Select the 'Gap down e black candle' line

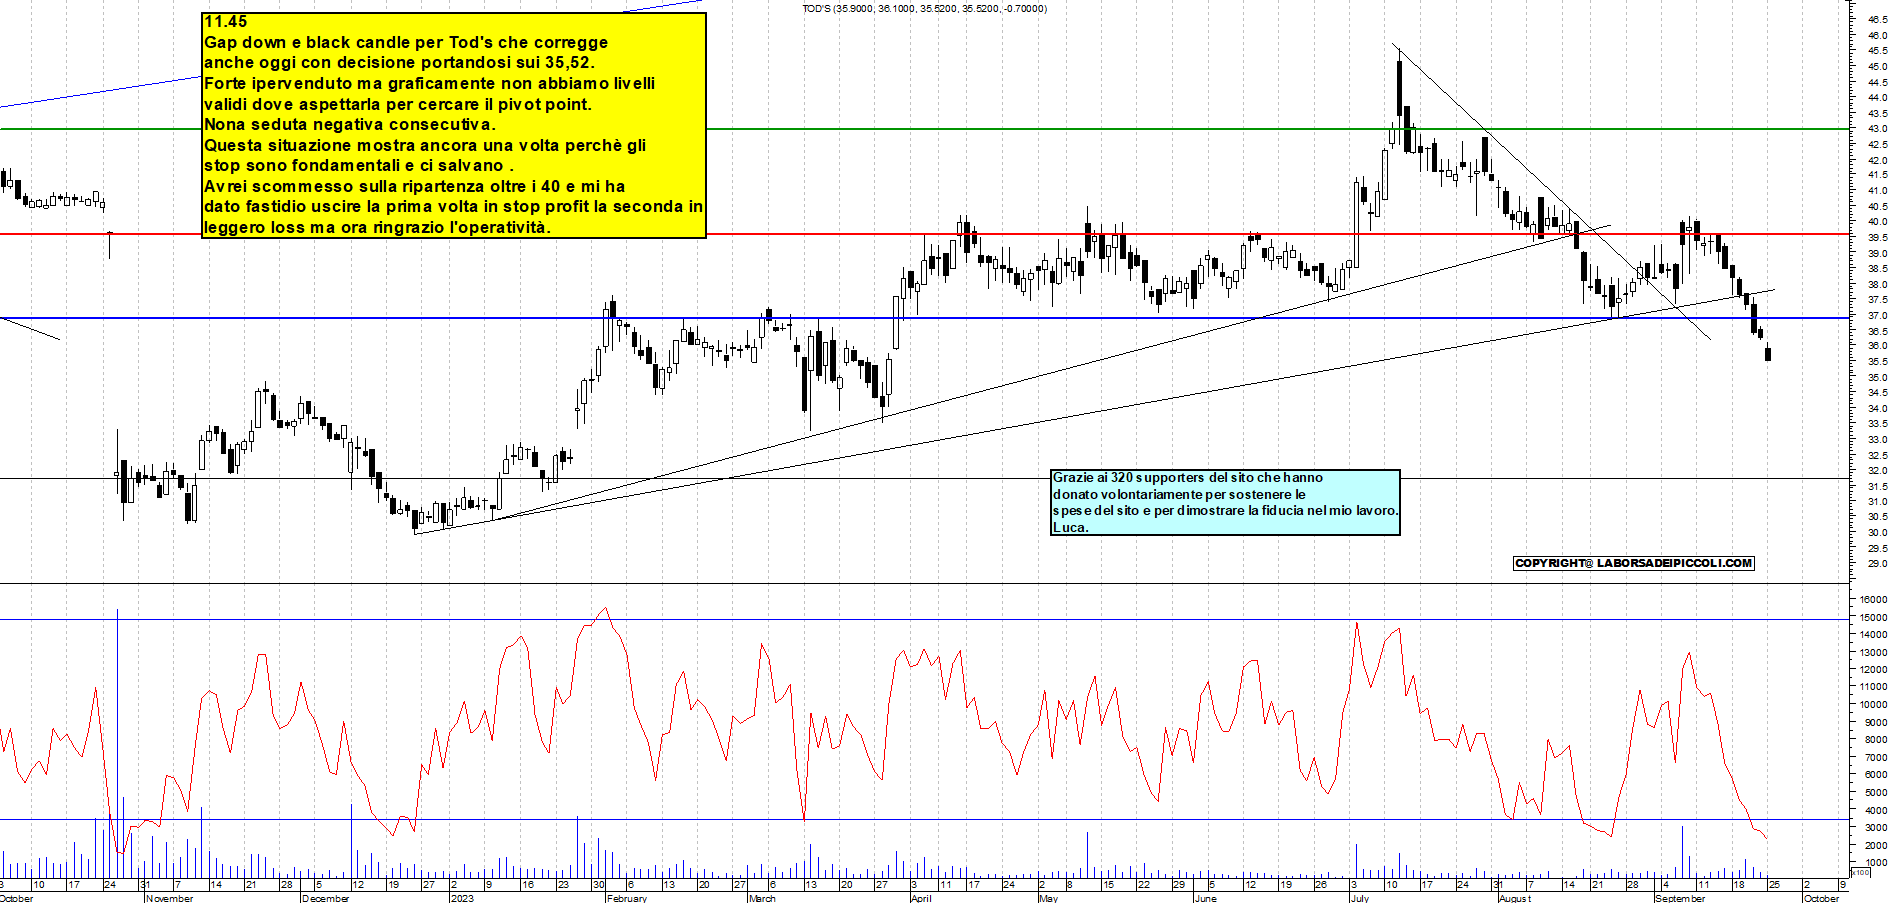[405, 42]
